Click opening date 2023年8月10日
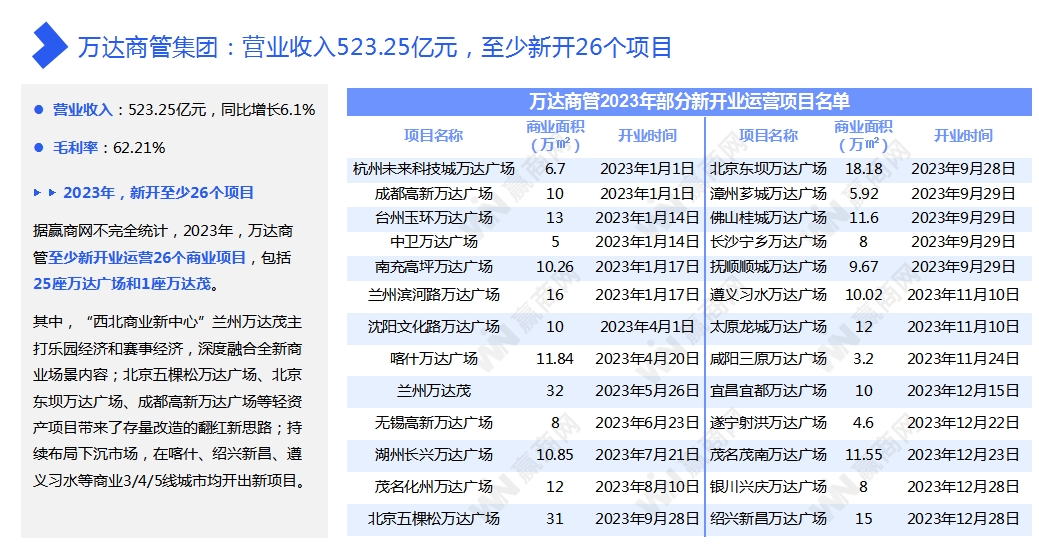The width and height of the screenshot is (1039, 554). (647, 486)
